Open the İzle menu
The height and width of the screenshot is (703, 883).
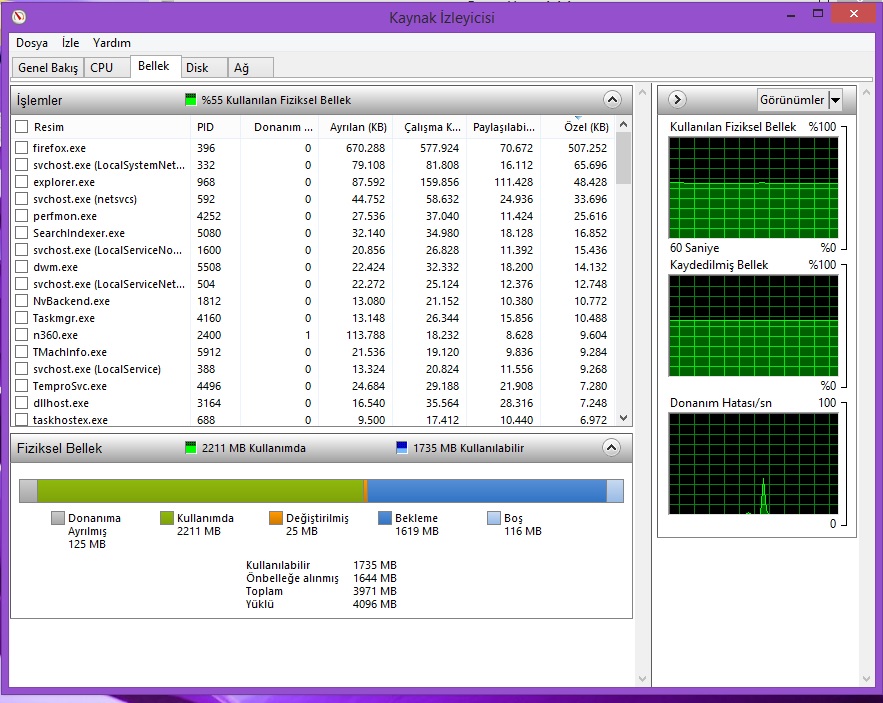(x=70, y=43)
